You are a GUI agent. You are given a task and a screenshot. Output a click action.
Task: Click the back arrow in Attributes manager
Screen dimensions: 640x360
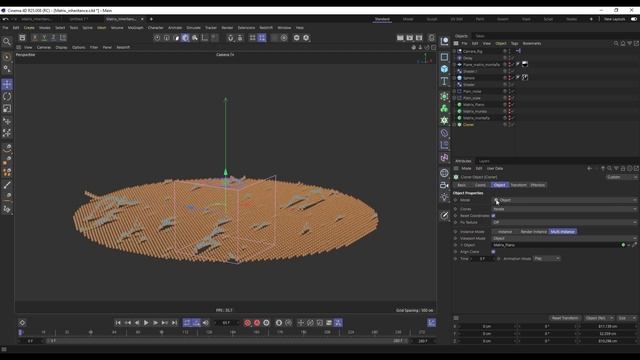[589, 169]
